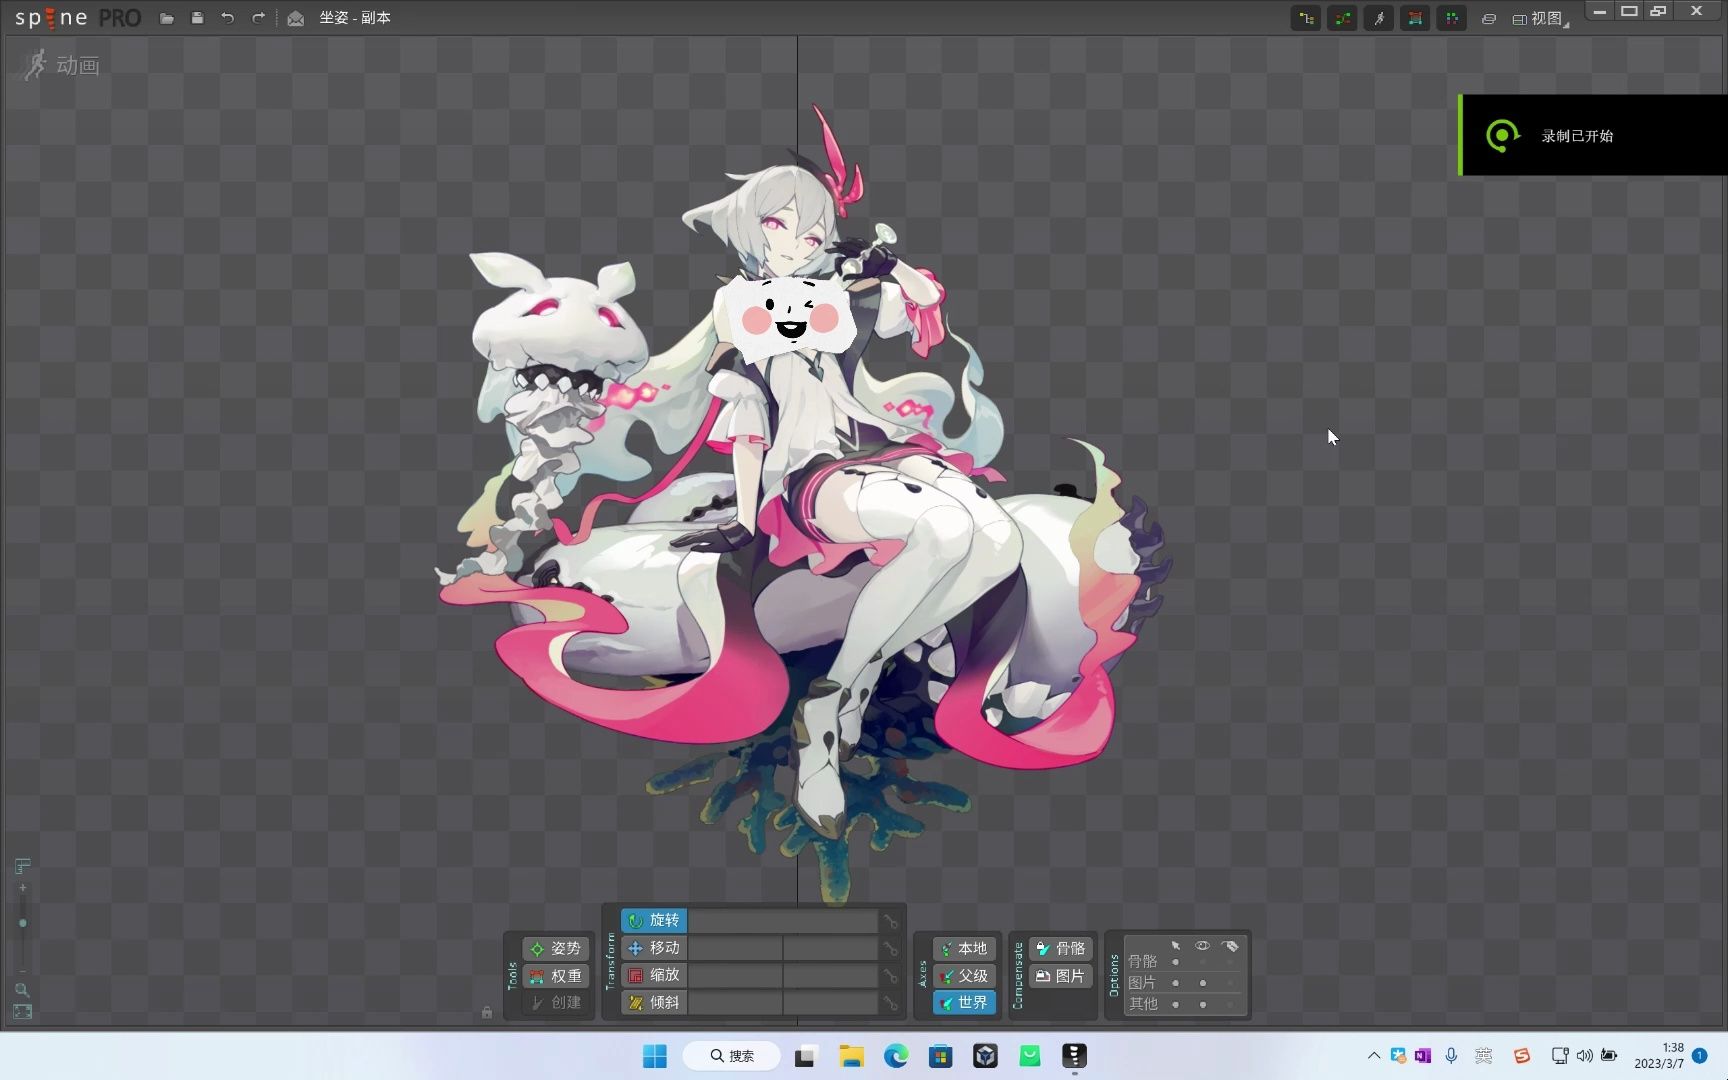Viewport: 1728px width, 1080px height.
Task: Click the envelope message icon in the title bar
Action: point(296,18)
